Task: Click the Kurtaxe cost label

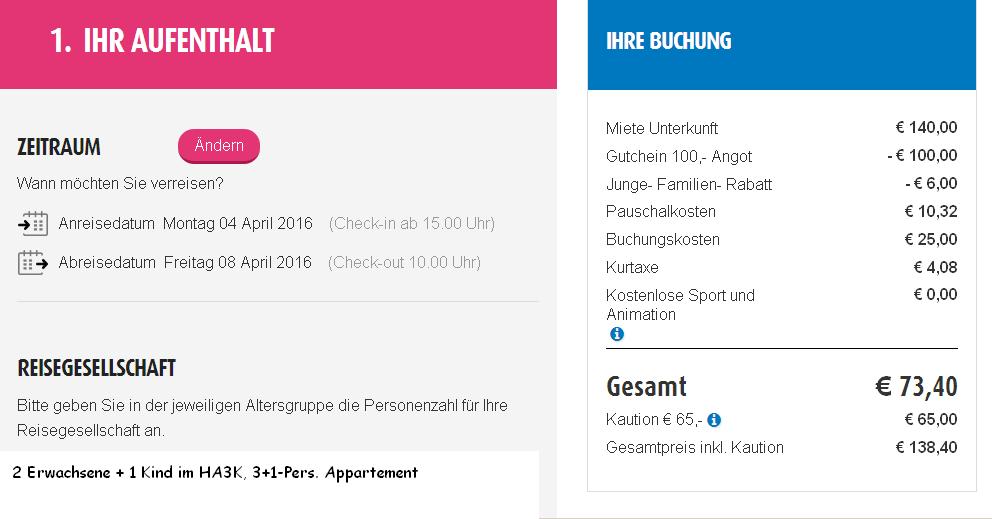Action: pyautogui.click(x=632, y=268)
